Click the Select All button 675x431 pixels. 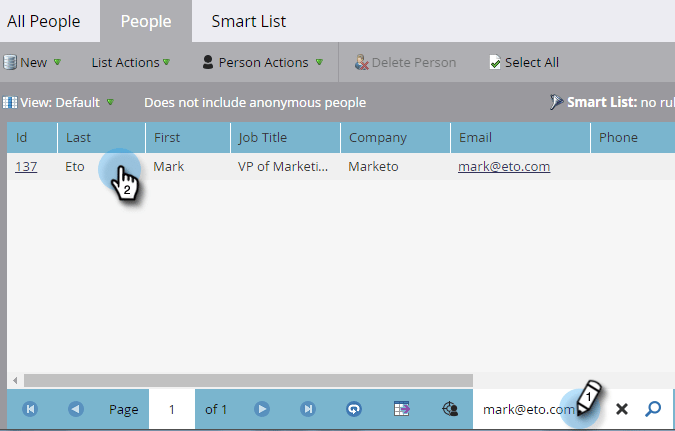coord(524,62)
